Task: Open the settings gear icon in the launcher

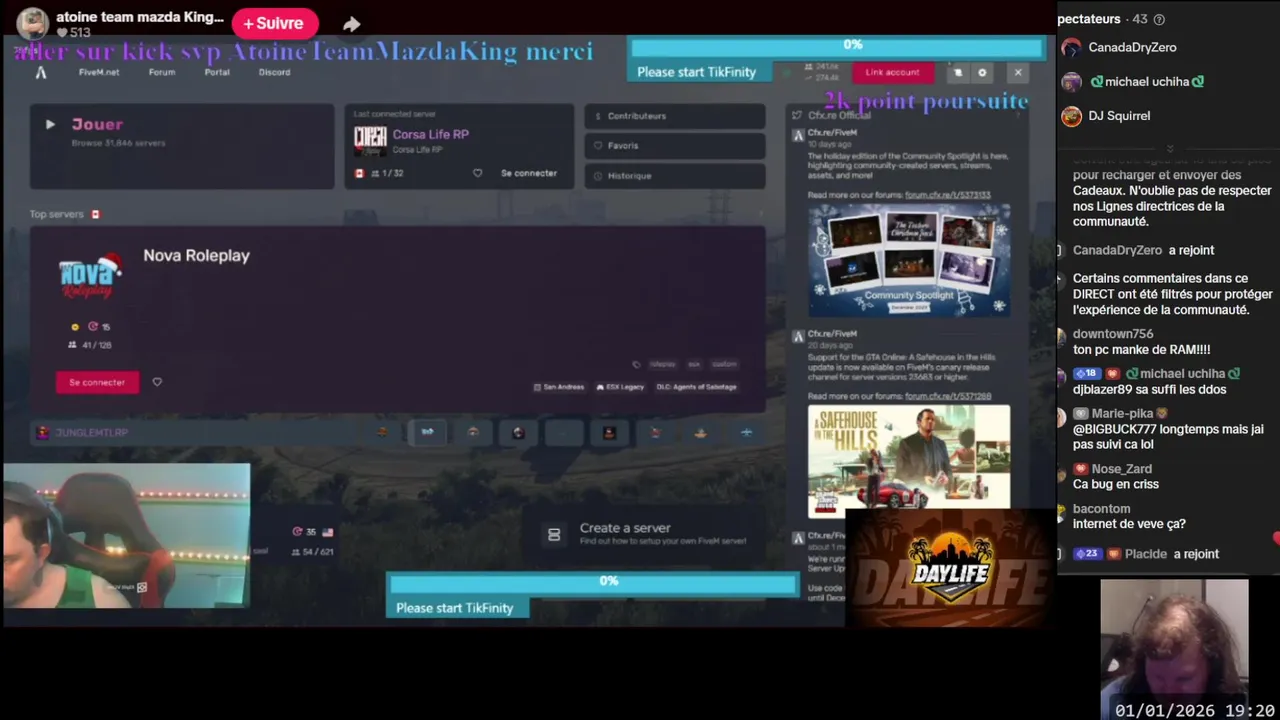Action: click(982, 72)
